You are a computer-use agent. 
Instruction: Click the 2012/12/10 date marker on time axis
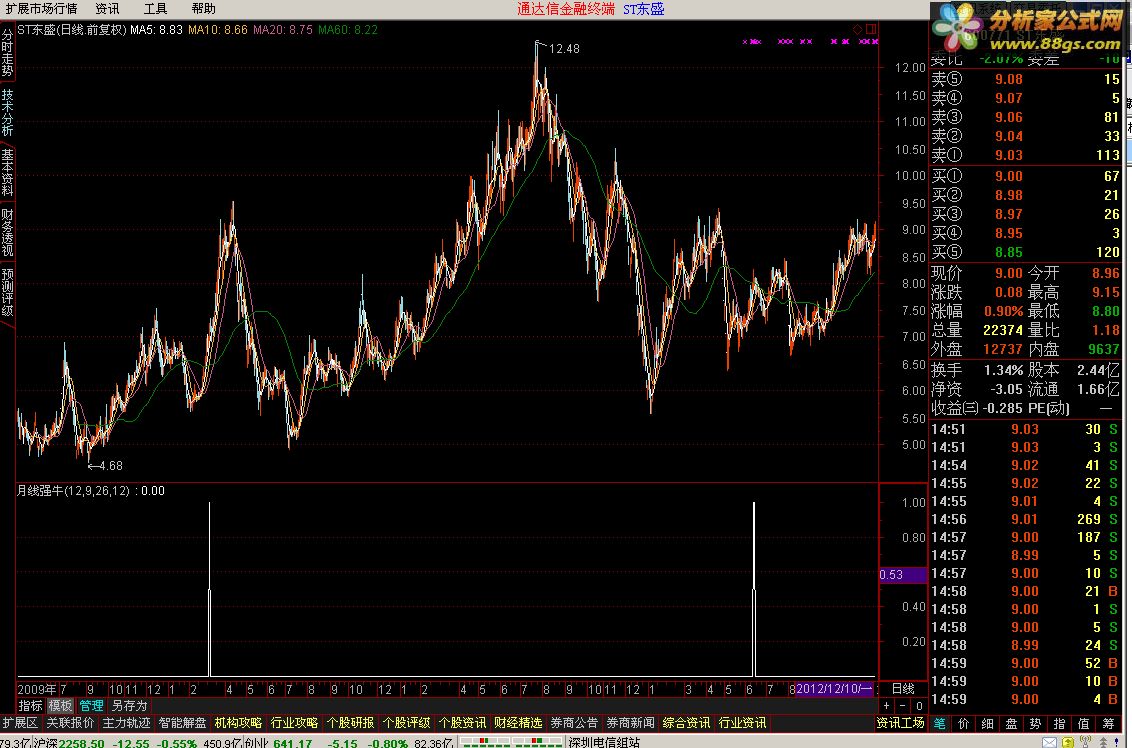(835, 689)
